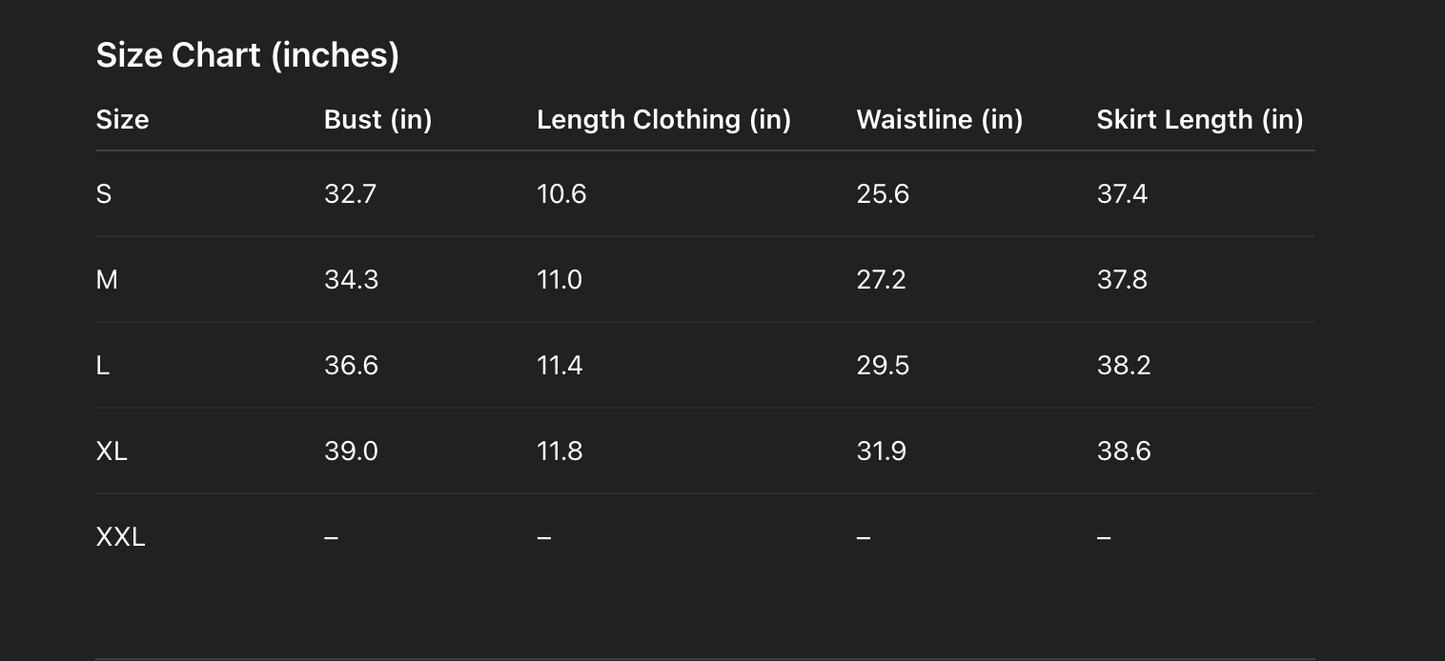Click the Size Chart (inches) heading

pyautogui.click(x=247, y=55)
